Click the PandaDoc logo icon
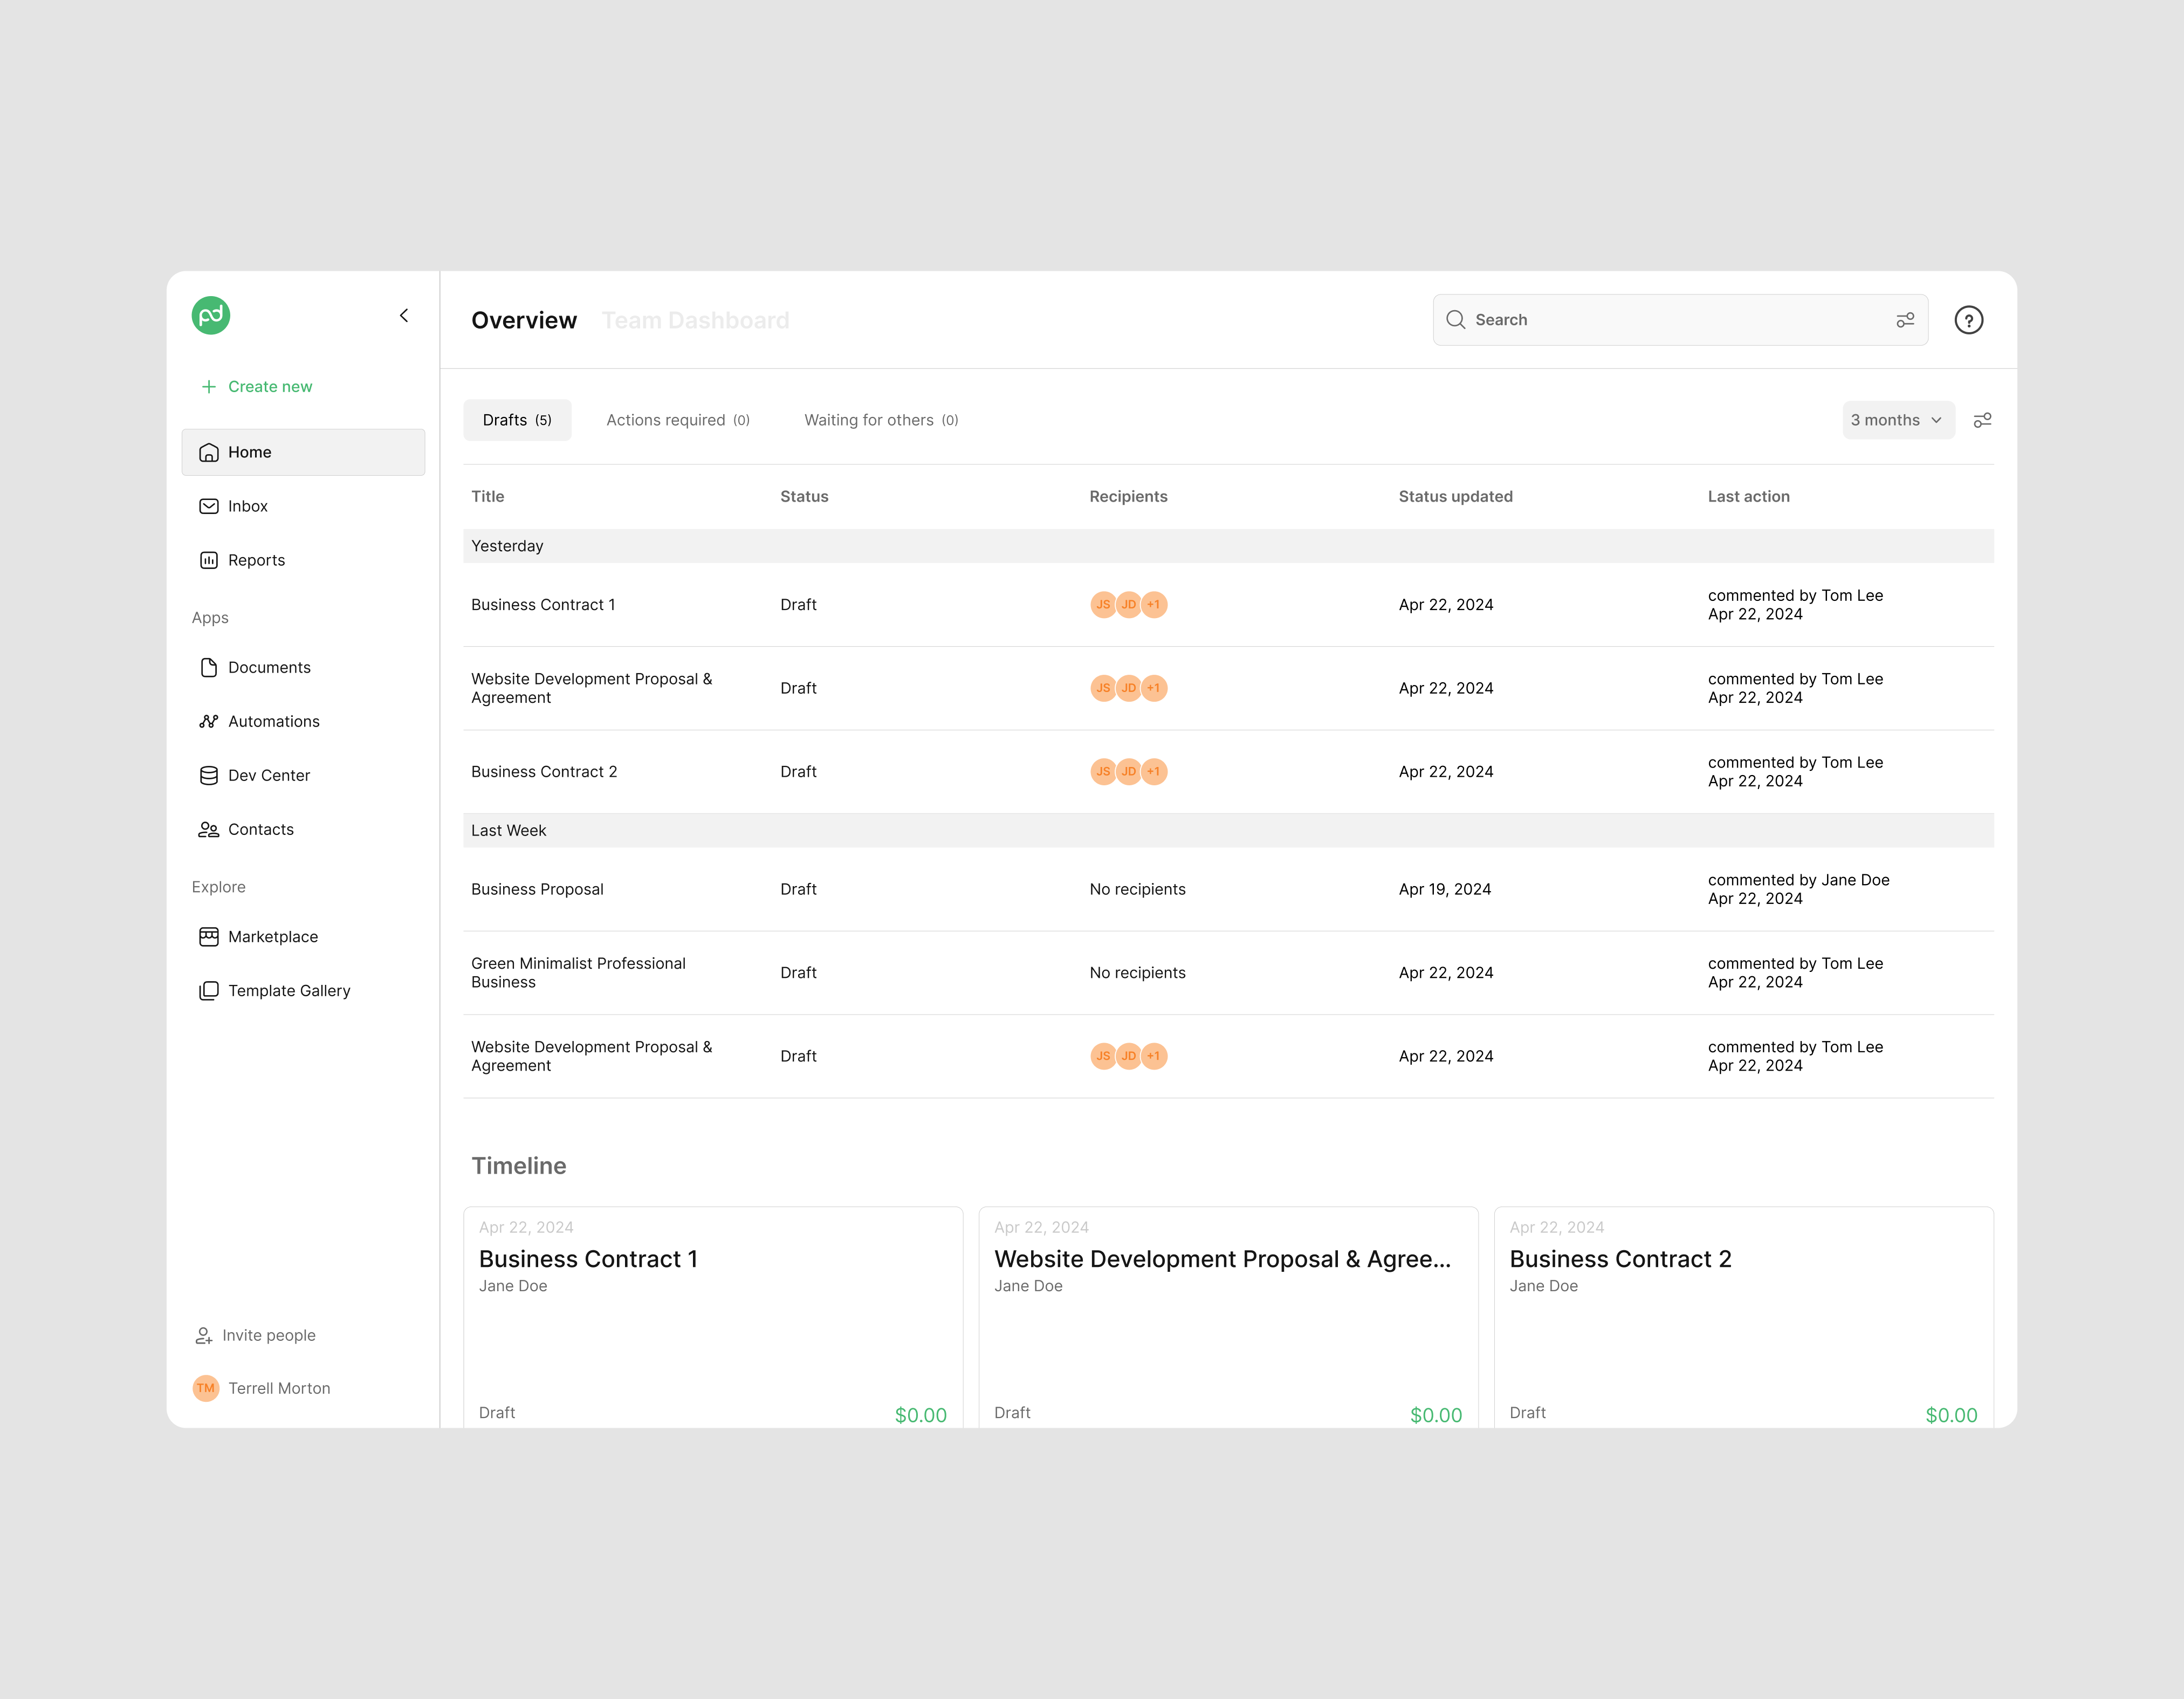 tap(211, 316)
